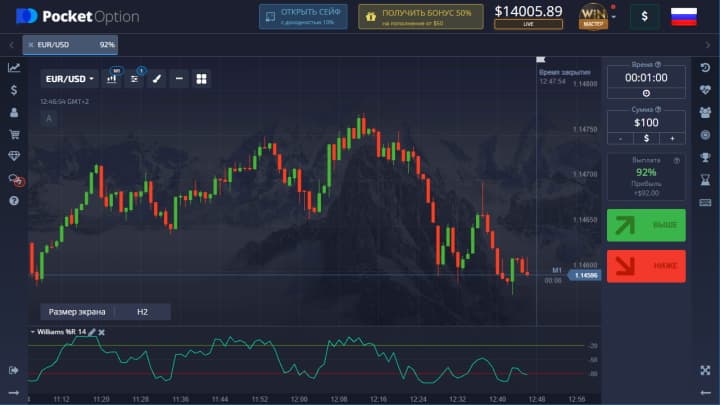Open the market shopping cart icon
The image size is (720, 405).
(14, 134)
